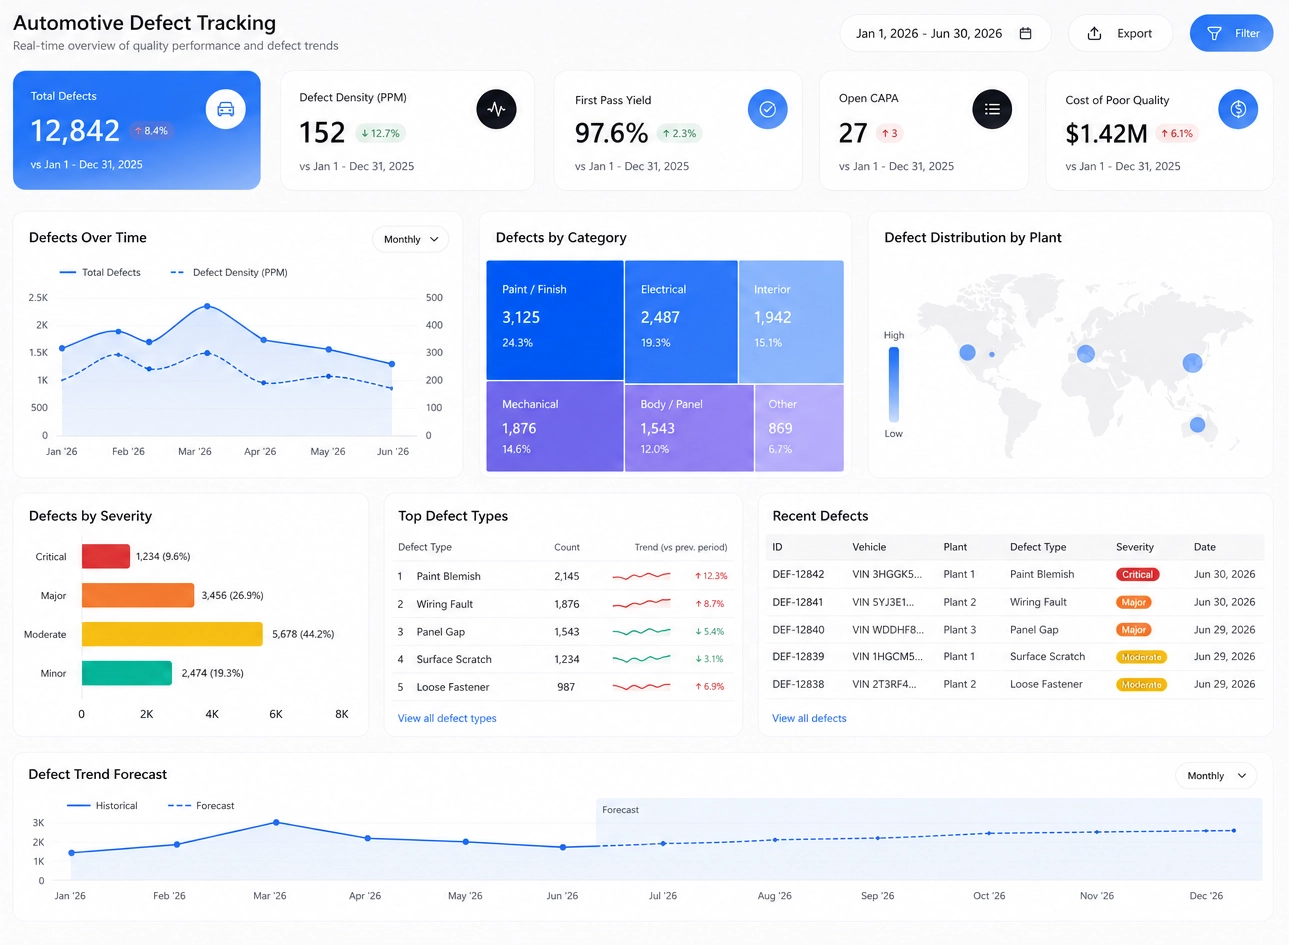Select the Body / Panel treemap tile
Viewport: 1289px width, 945px height.
coord(689,428)
